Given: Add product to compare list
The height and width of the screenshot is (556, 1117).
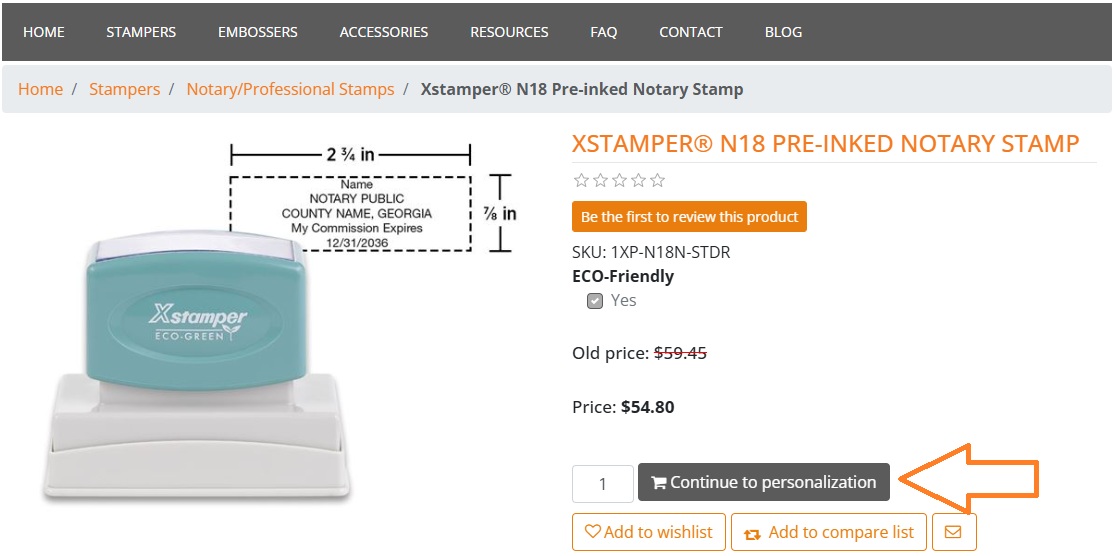Looking at the screenshot, I should coord(829,532).
